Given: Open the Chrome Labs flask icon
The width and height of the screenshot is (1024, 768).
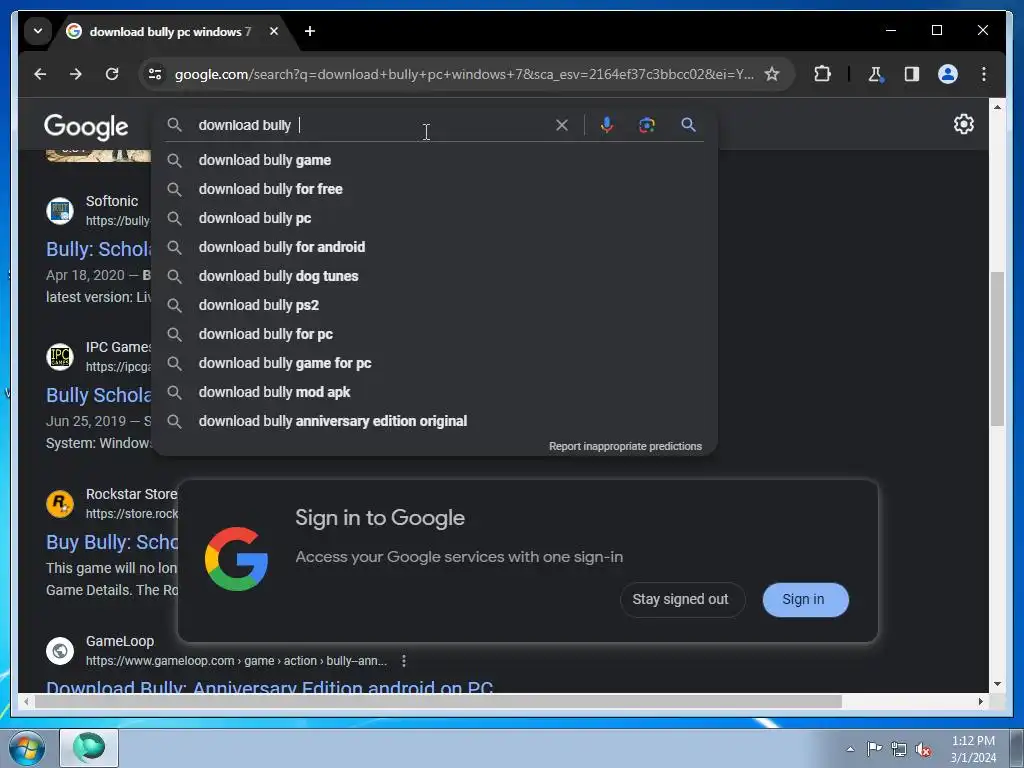Looking at the screenshot, I should [875, 74].
